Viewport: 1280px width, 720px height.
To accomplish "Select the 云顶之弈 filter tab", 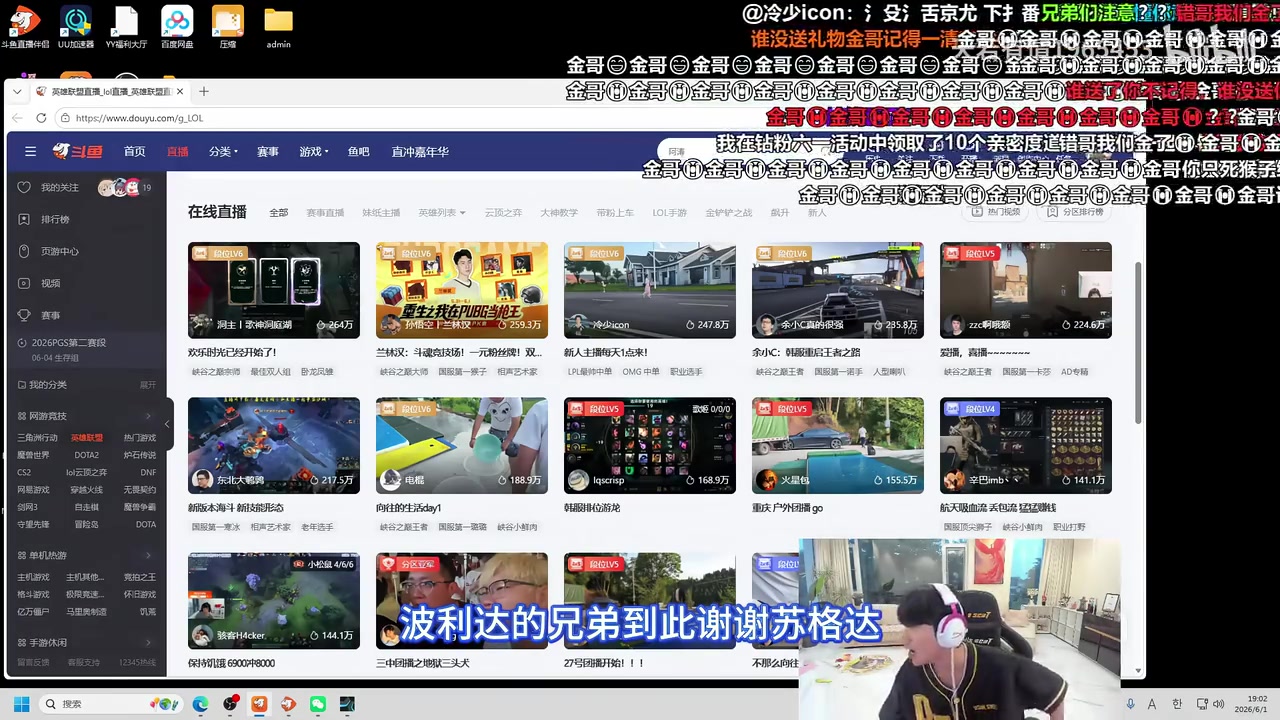I will [503, 212].
